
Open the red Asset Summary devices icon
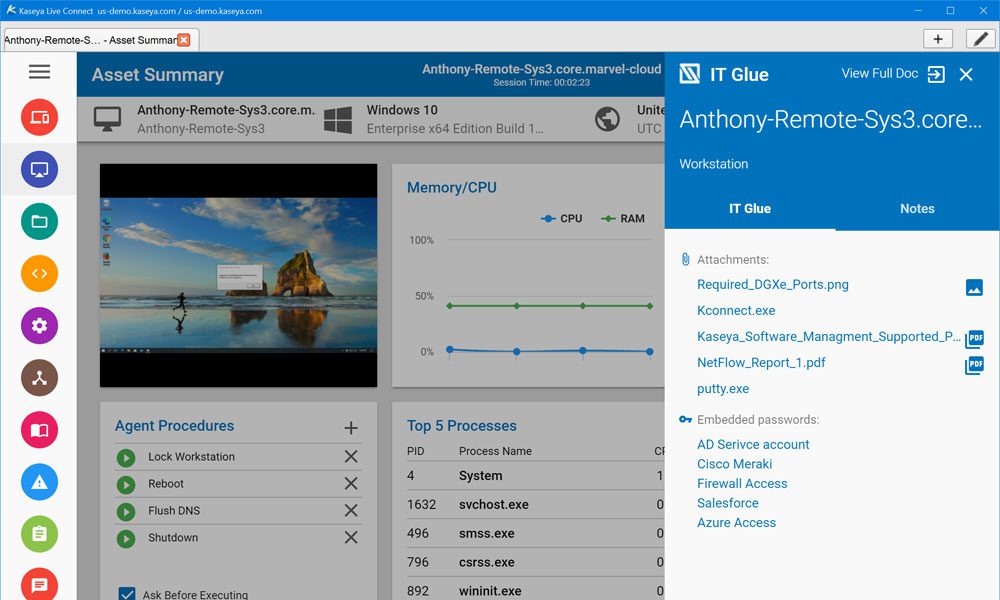[39, 117]
